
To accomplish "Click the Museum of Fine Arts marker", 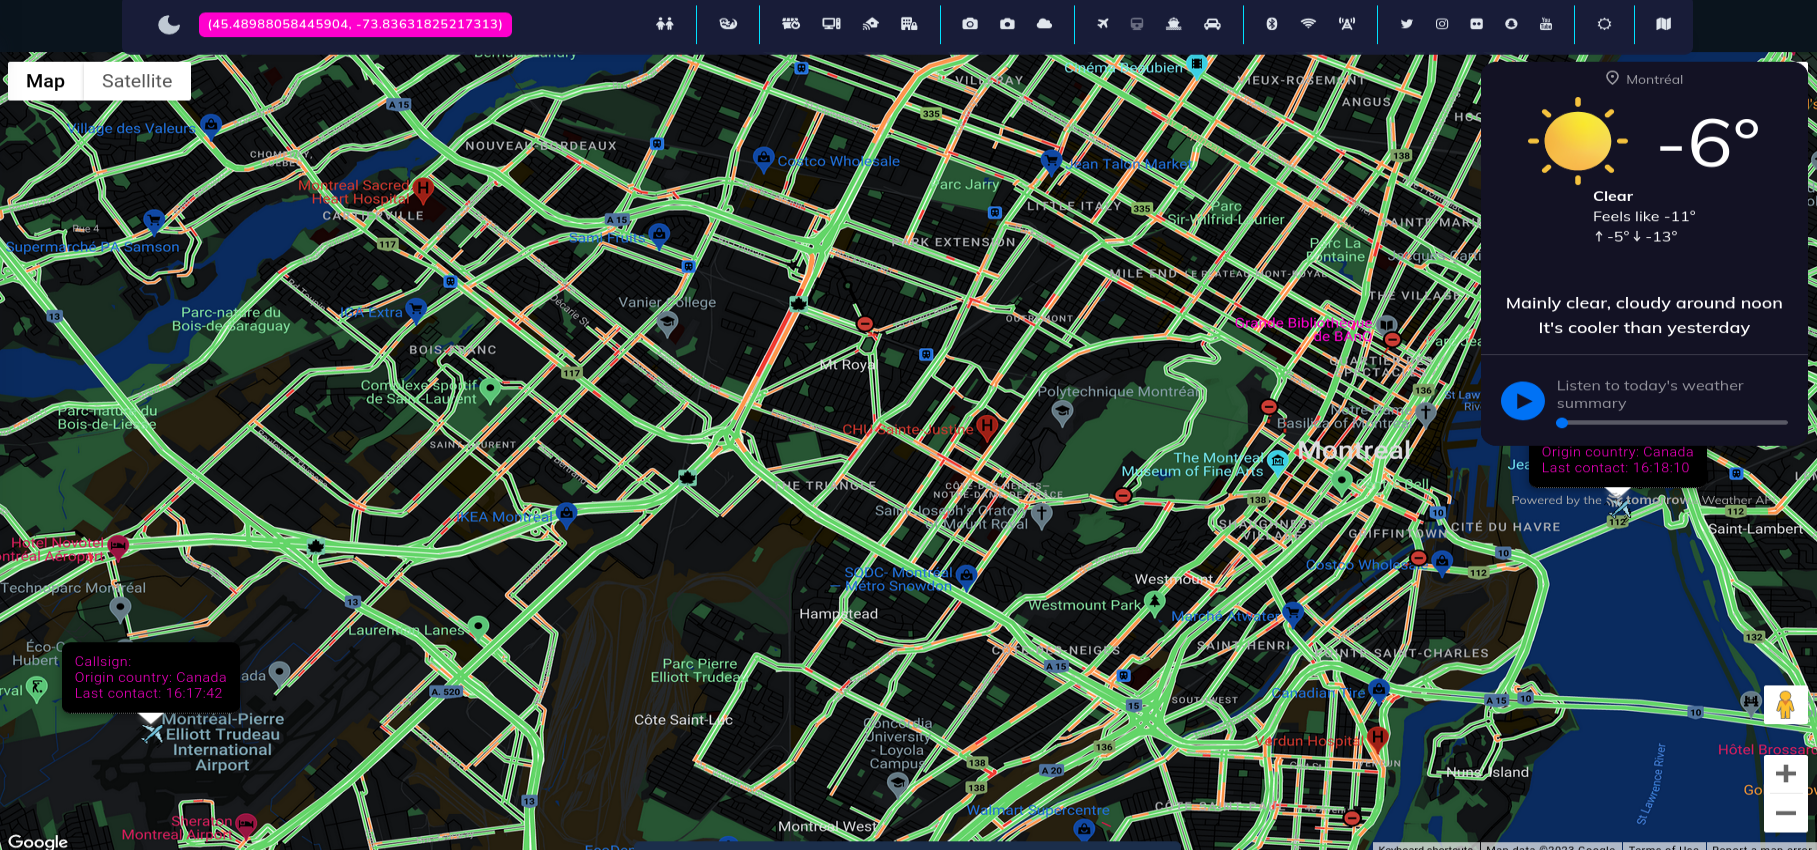I will 1277,460.
